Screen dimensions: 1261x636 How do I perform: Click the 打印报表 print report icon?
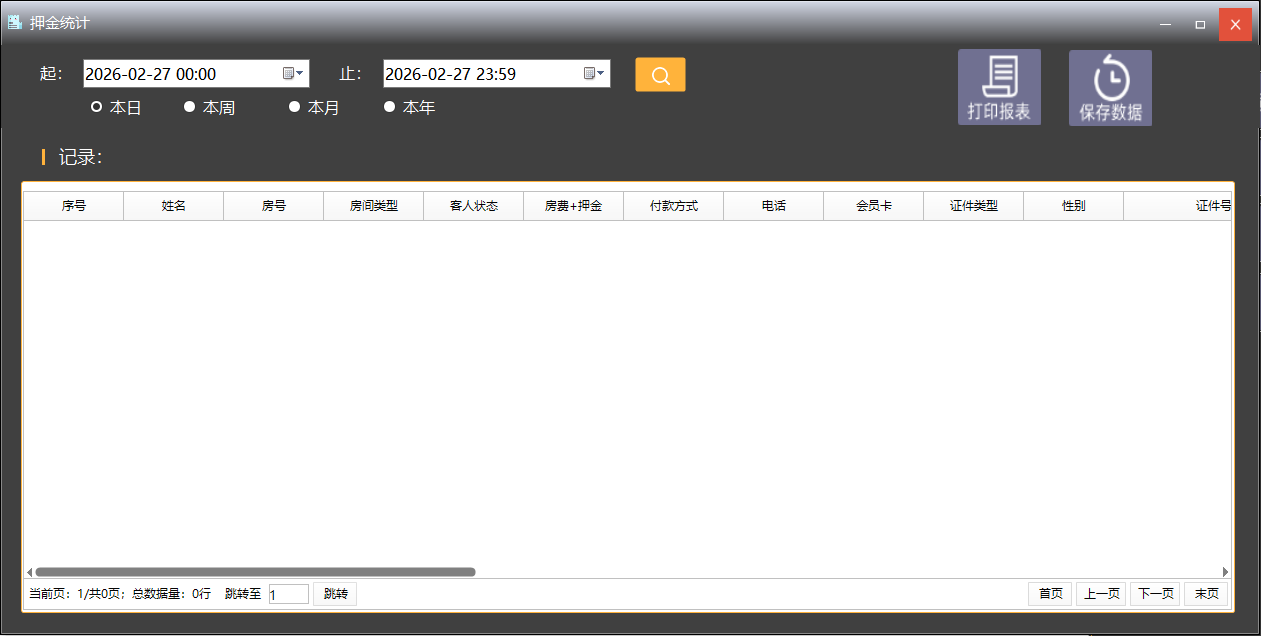coord(999,88)
